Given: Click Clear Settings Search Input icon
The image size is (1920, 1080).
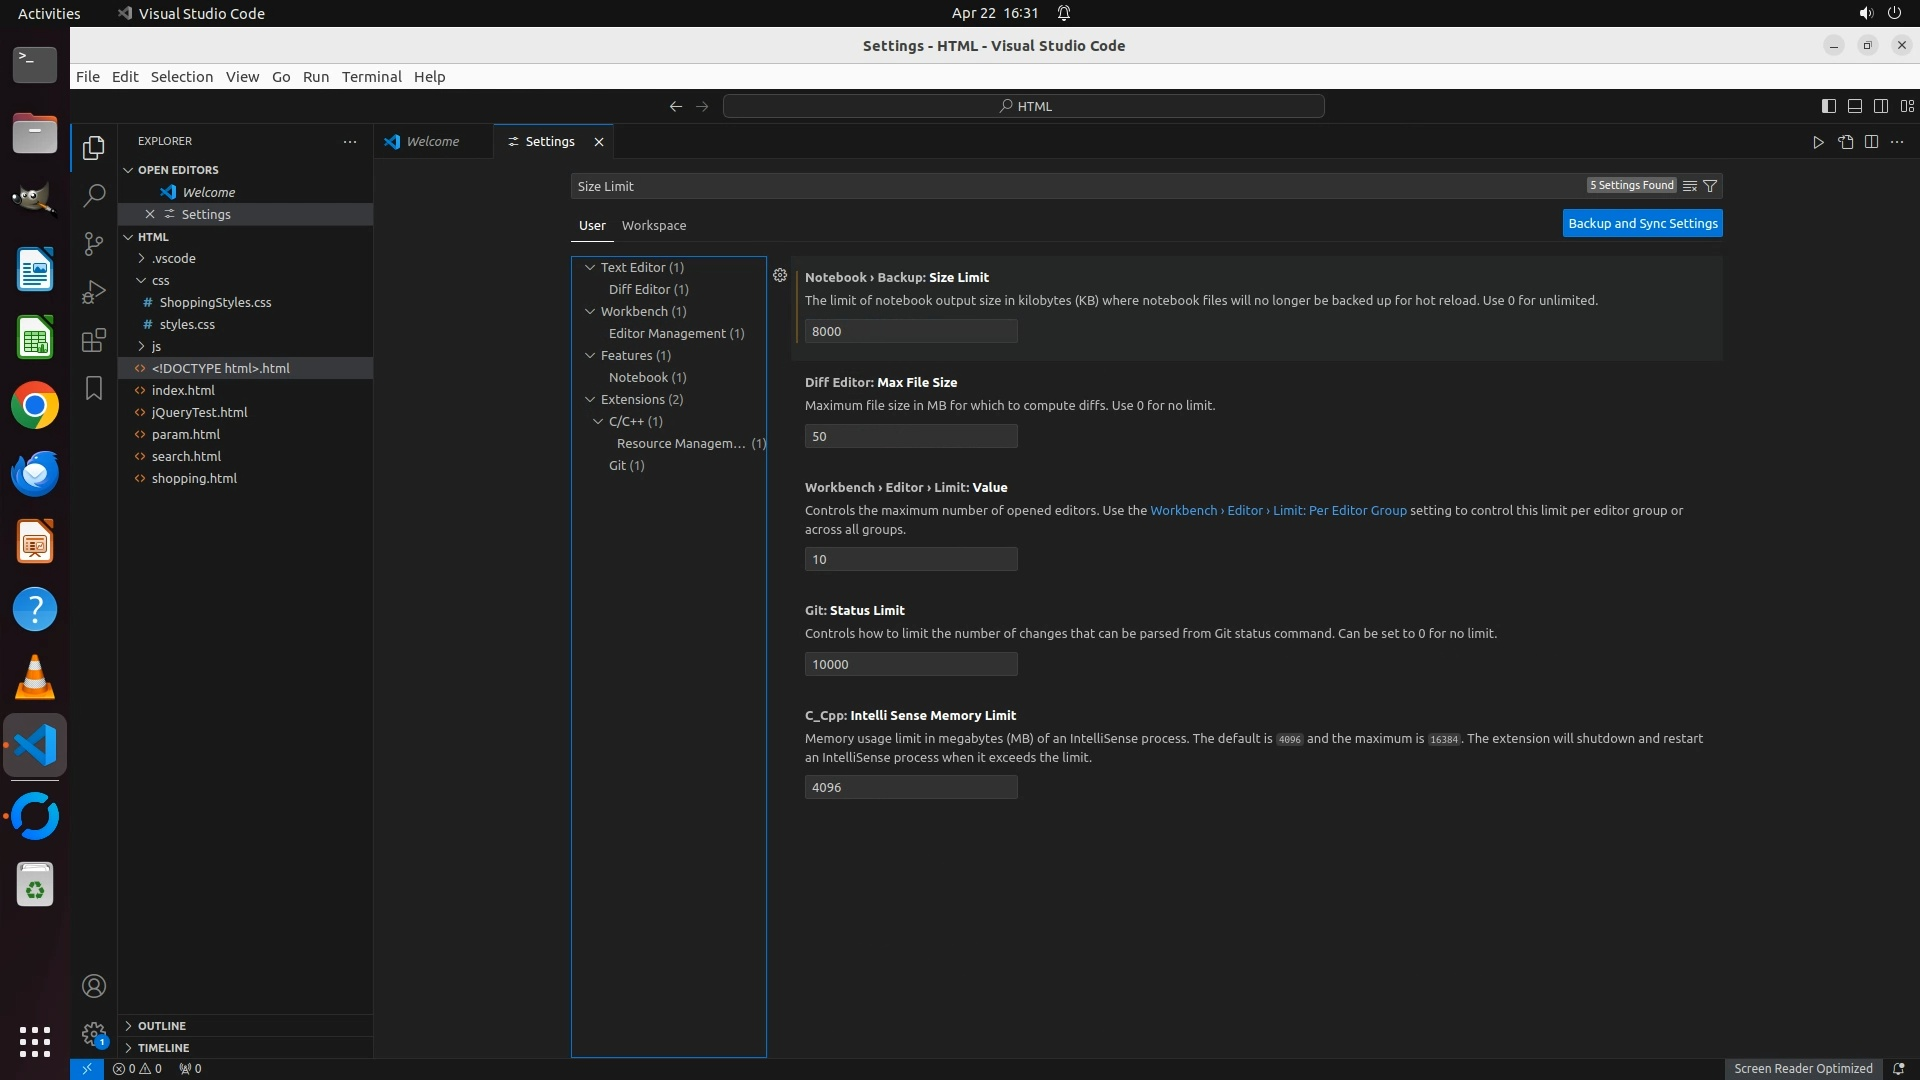Looking at the screenshot, I should tap(1689, 186).
